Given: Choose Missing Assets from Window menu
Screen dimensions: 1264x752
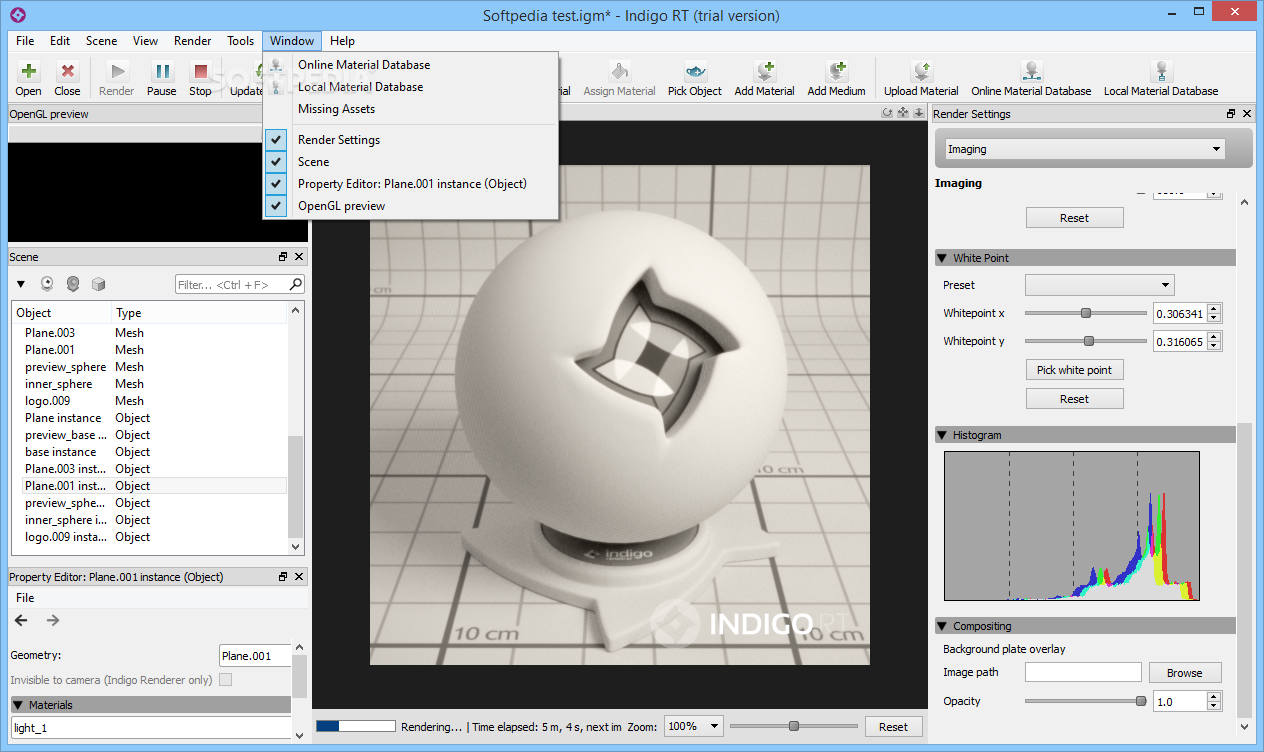Looking at the screenshot, I should point(336,109).
